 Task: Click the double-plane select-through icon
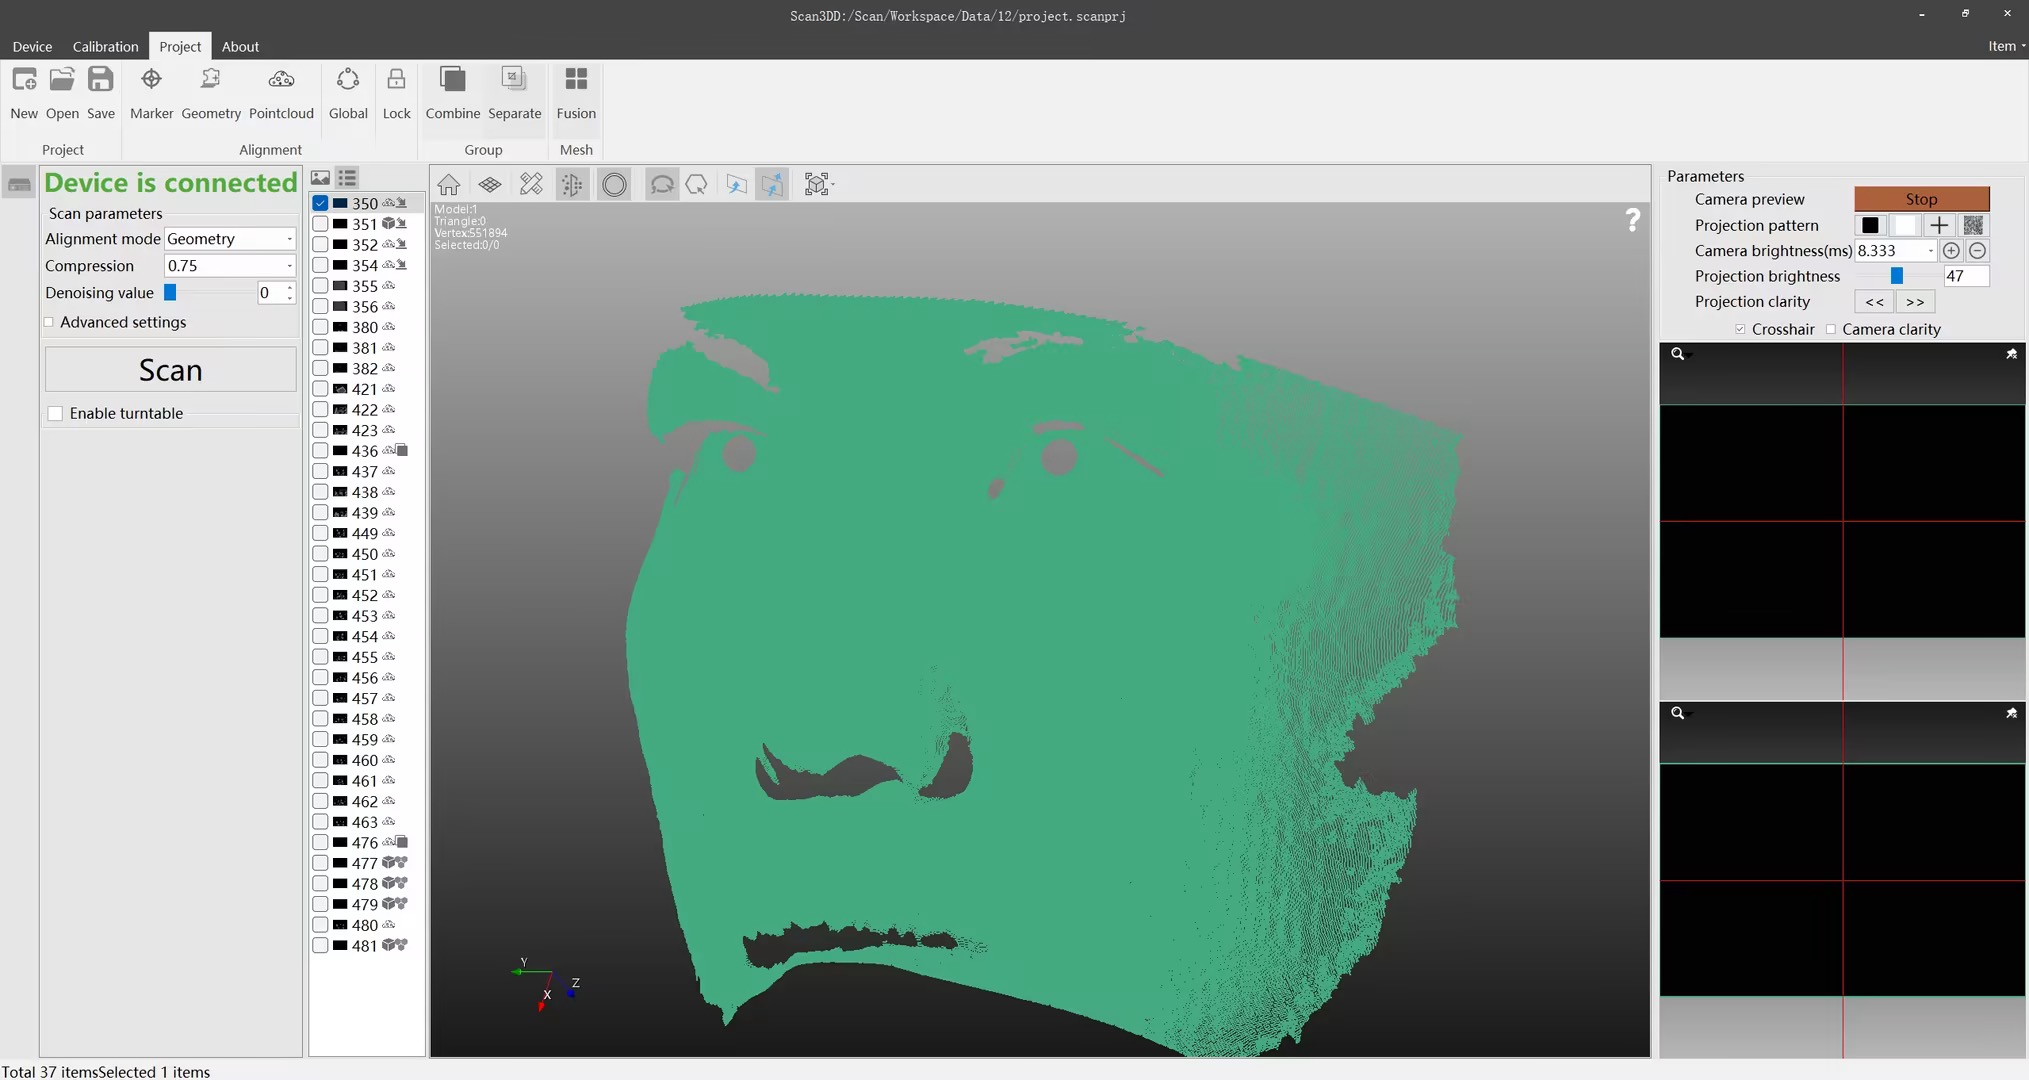coord(772,185)
